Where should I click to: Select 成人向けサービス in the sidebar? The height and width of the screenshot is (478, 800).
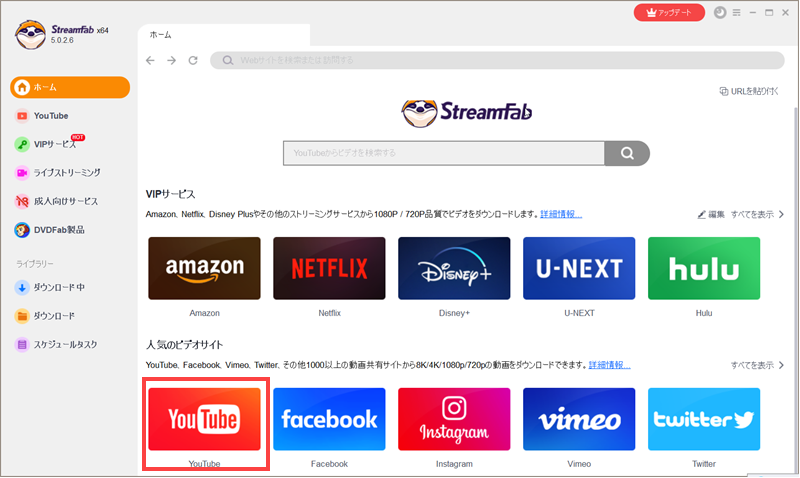click(56, 202)
